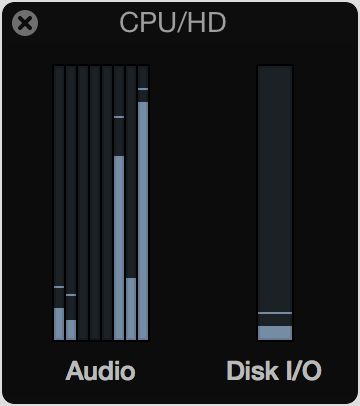Click the peak line in Disk I/O meter
The height and width of the screenshot is (406, 360).
point(275,313)
